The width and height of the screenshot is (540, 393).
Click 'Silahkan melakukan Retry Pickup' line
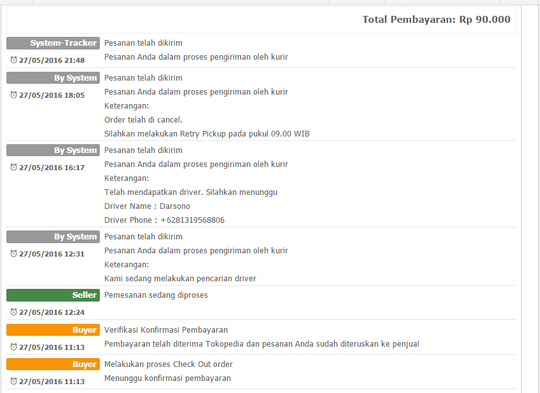[207, 134]
